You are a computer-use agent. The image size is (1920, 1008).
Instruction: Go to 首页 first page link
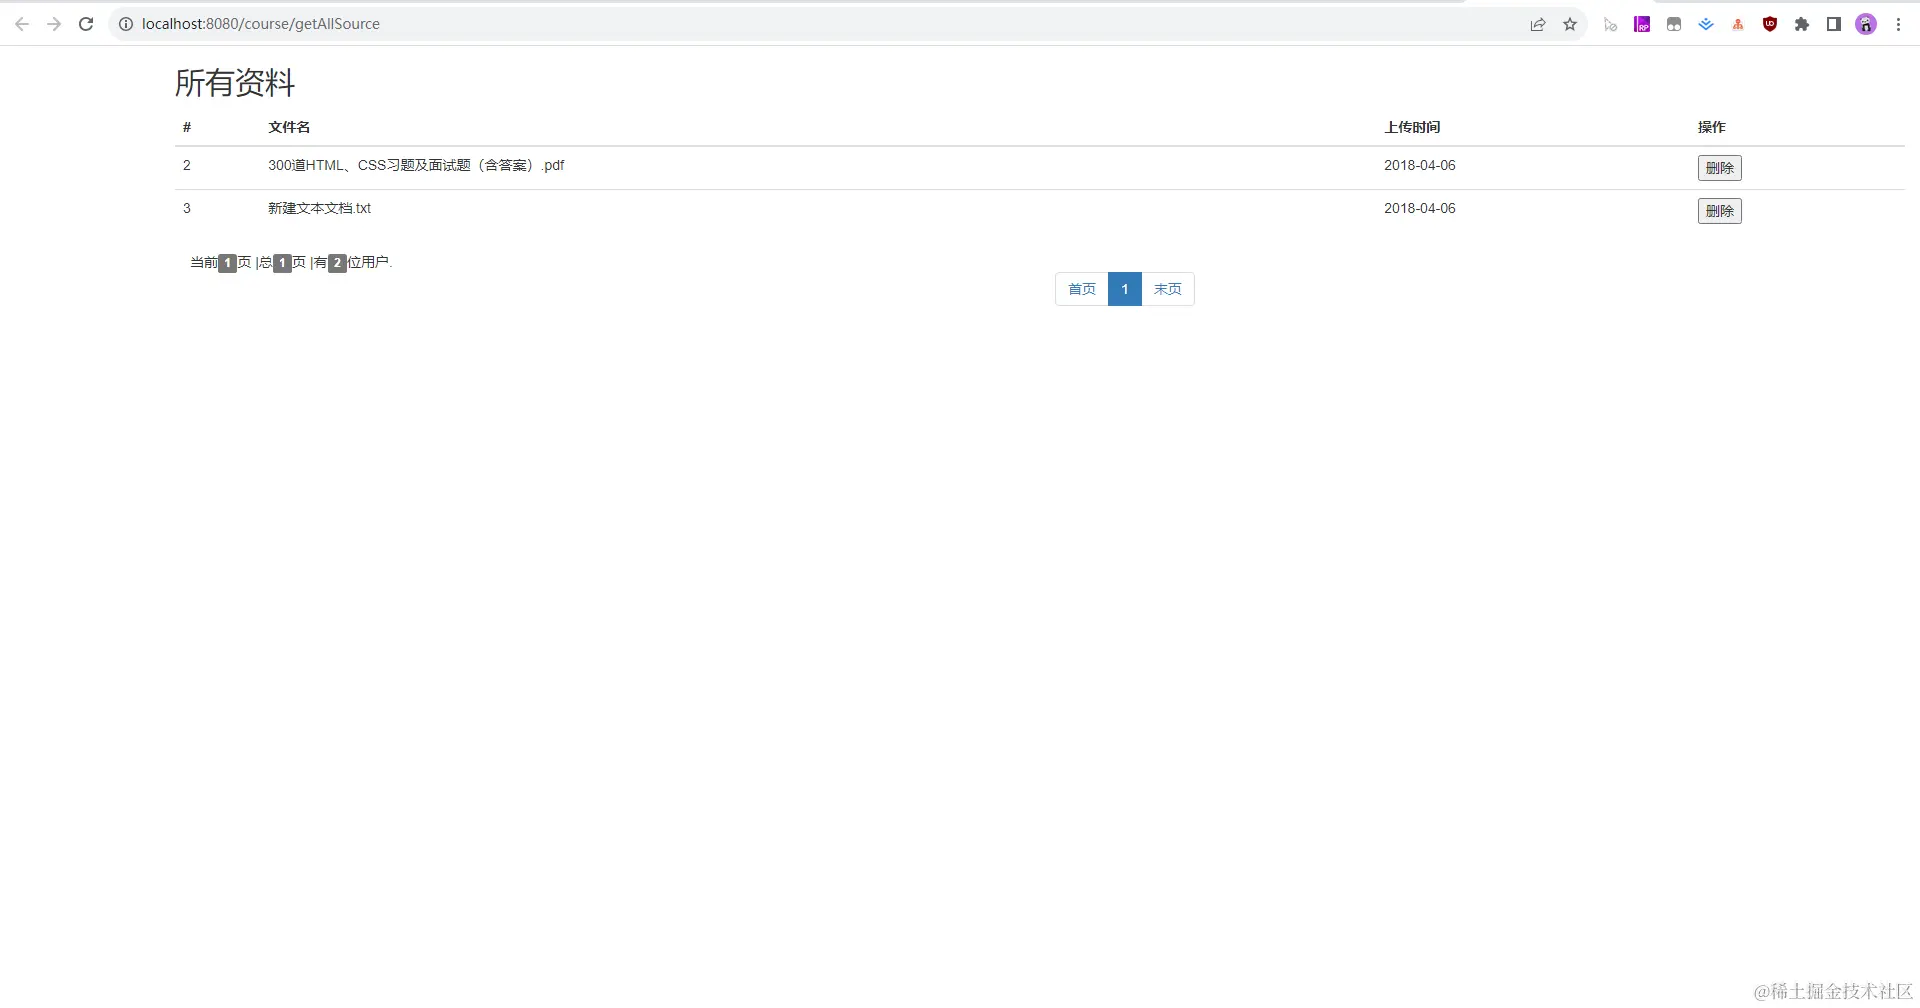(1082, 289)
